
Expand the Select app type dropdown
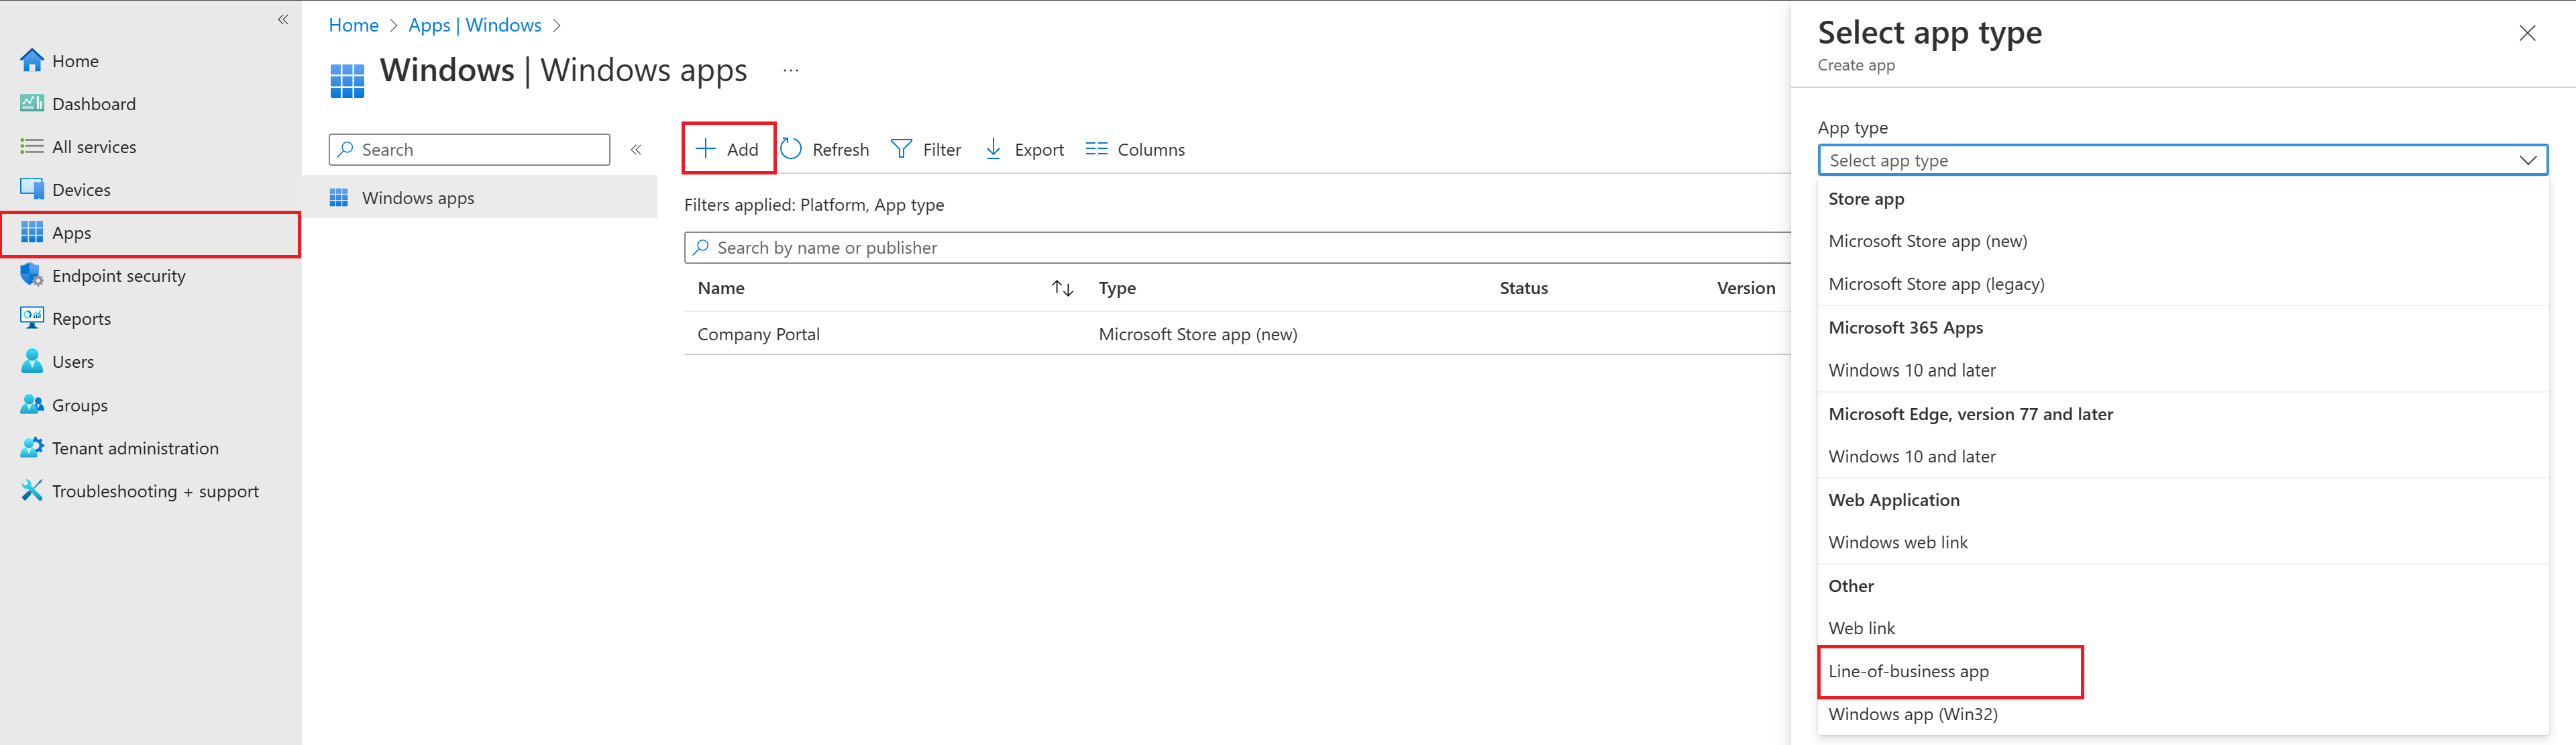click(2182, 160)
